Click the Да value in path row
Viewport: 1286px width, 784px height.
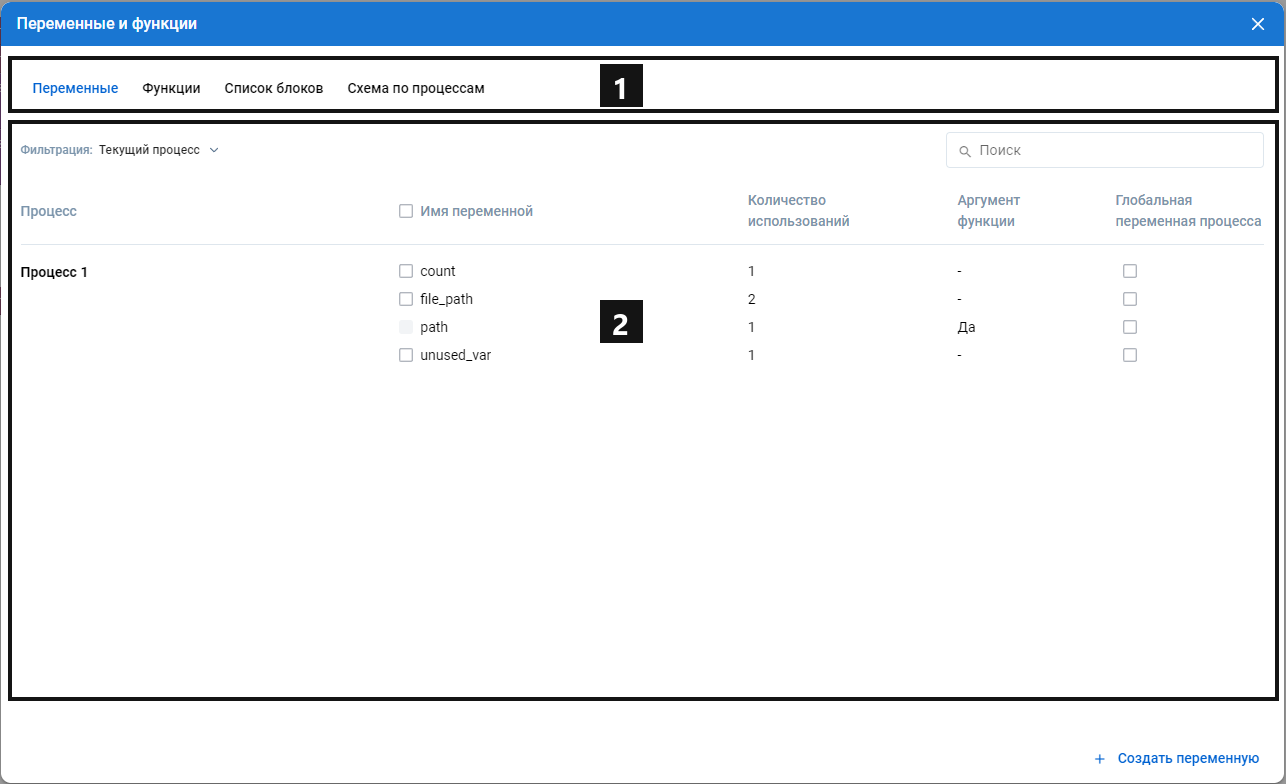point(966,327)
